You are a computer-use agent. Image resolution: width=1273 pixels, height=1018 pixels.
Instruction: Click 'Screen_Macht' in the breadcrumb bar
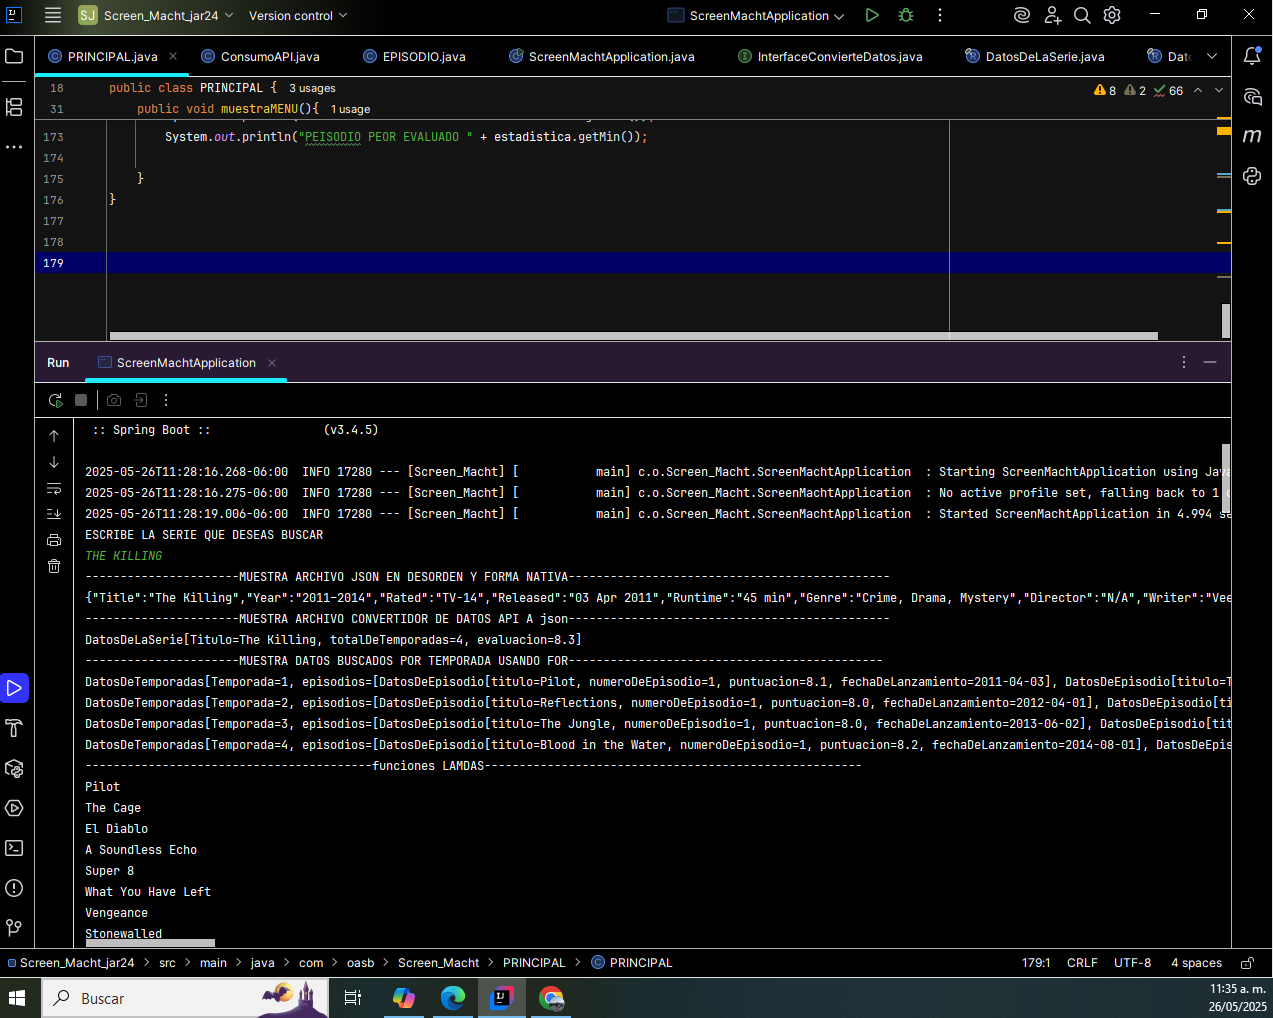(439, 963)
